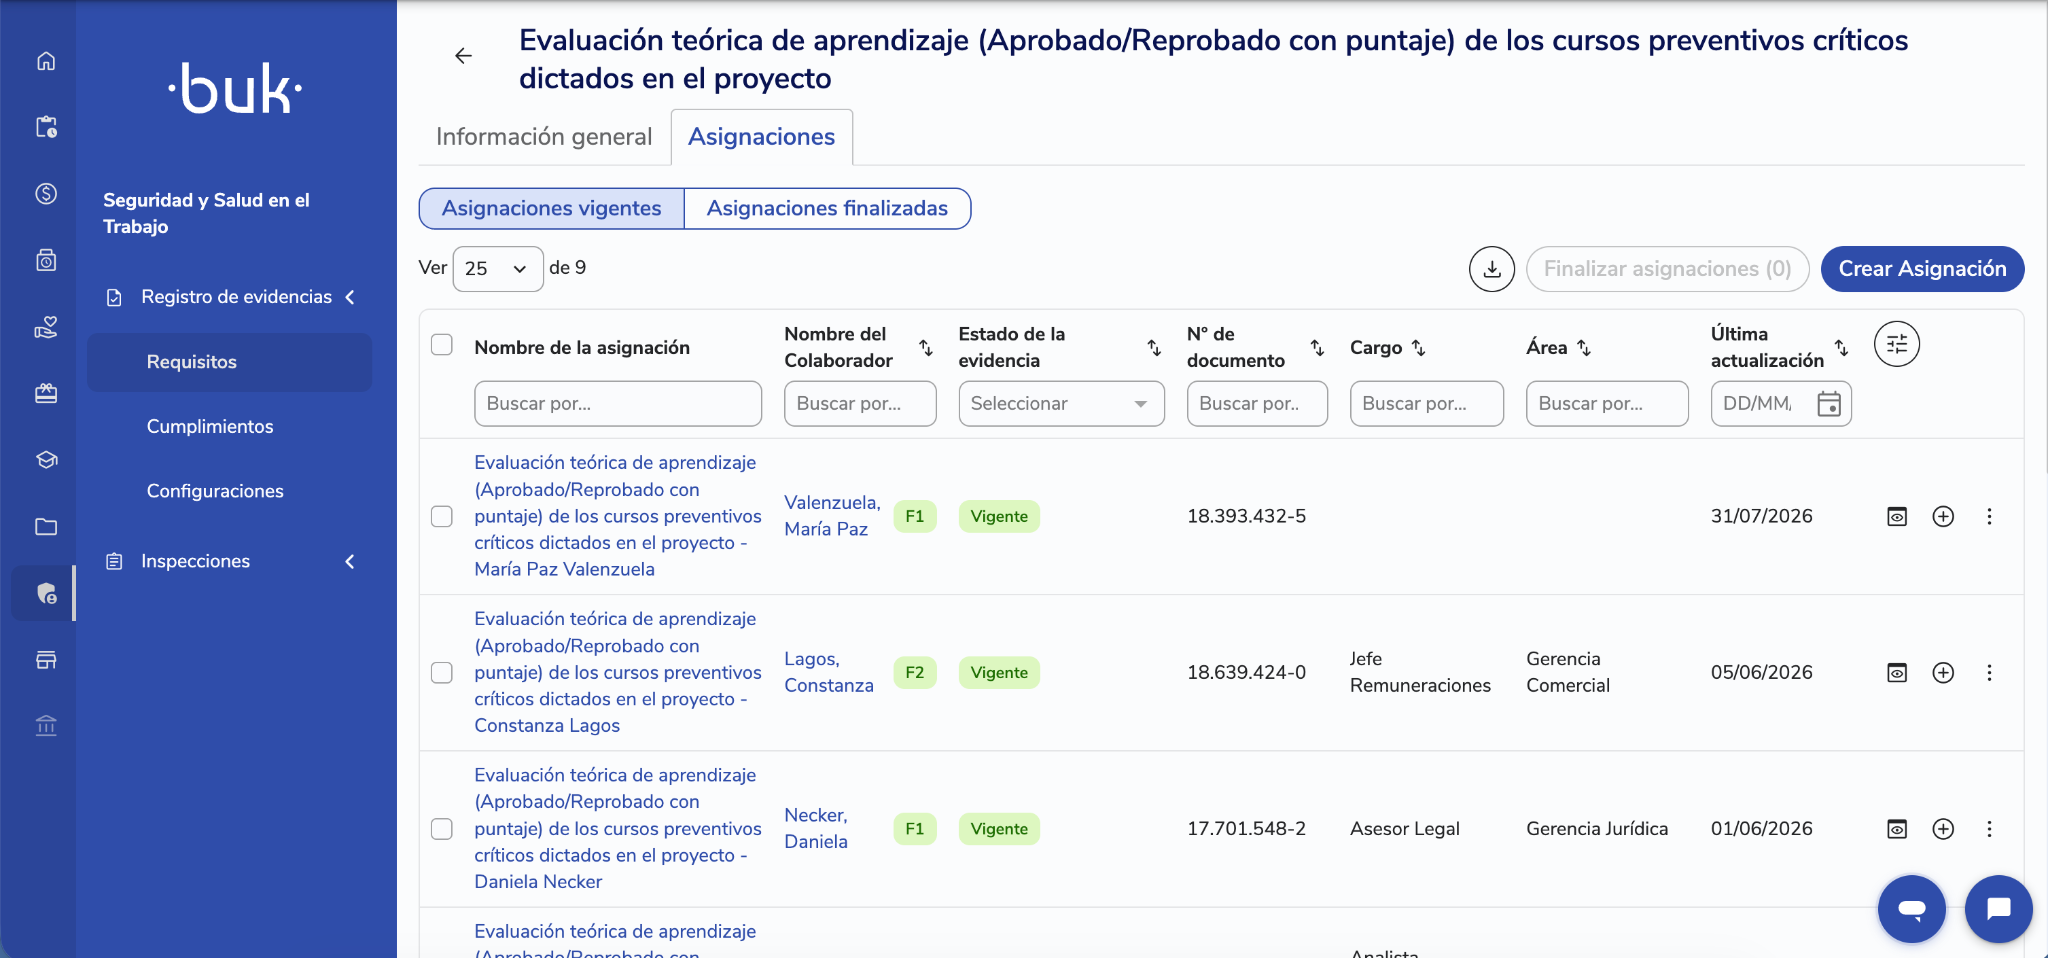Click Crear Asignación button

coord(1922,269)
